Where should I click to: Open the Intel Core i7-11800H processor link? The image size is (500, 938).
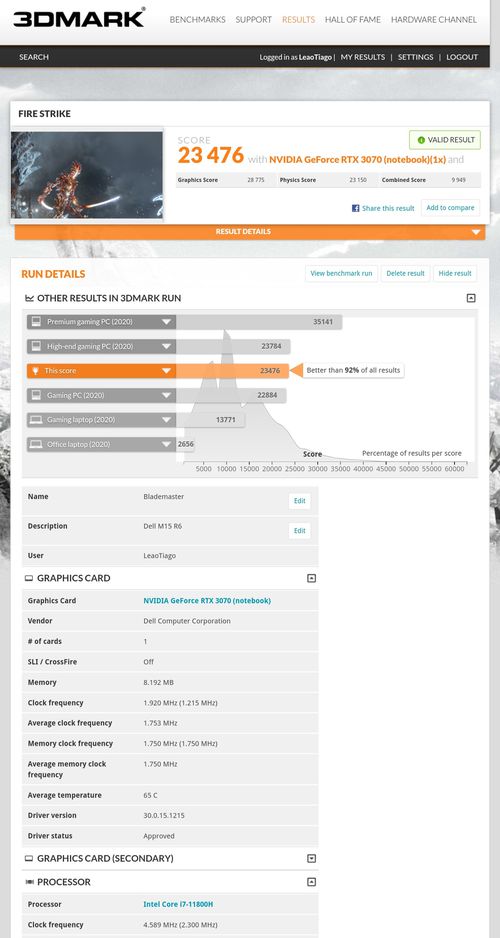178,904
